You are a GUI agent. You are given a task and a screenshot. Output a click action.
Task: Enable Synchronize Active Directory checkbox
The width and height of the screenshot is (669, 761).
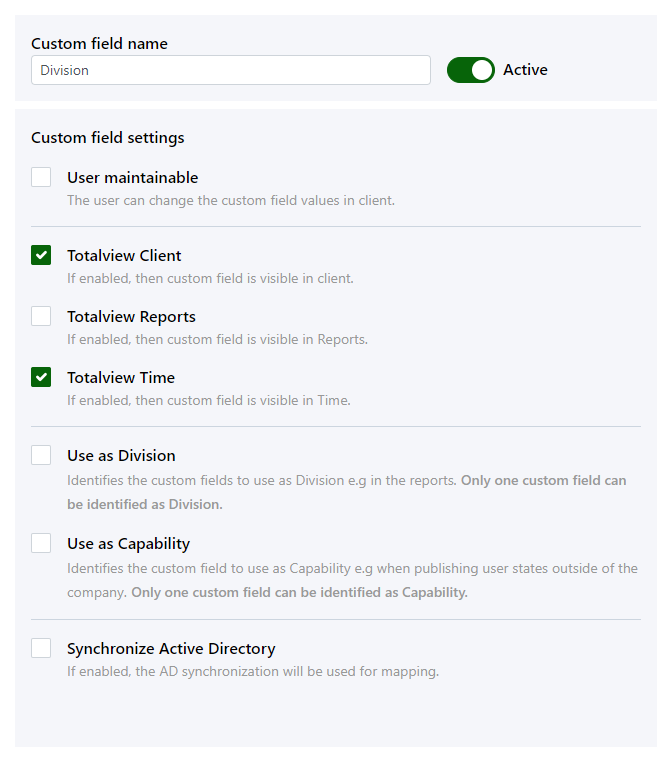point(41,648)
